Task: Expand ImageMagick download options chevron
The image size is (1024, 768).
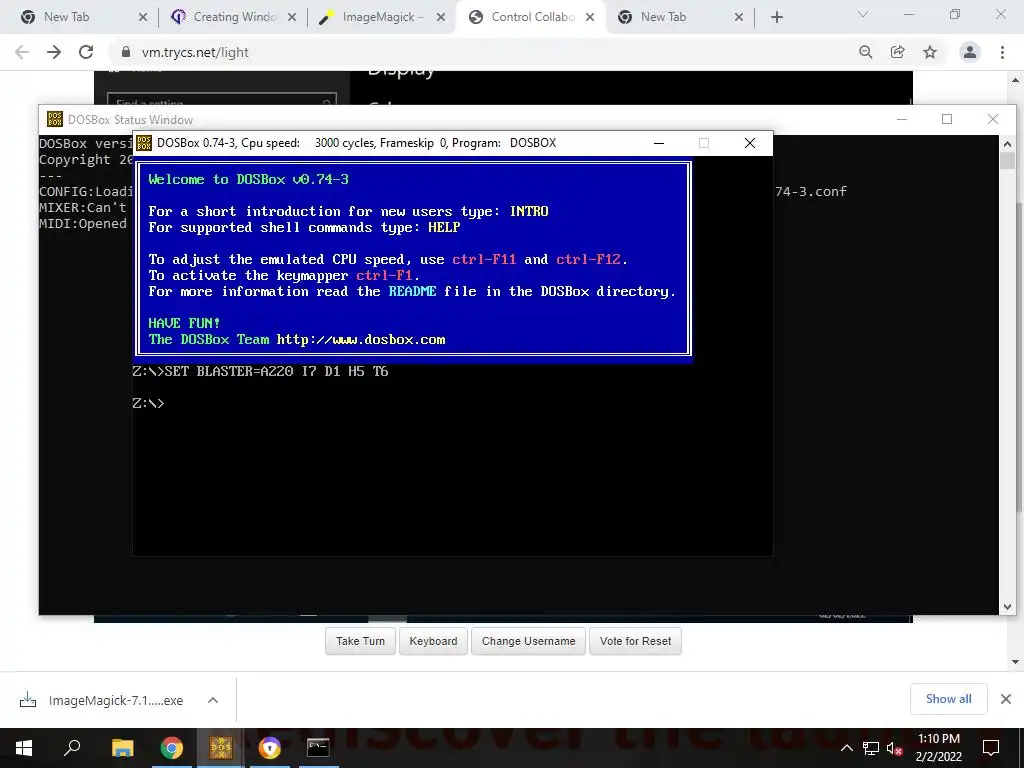Action: point(213,700)
